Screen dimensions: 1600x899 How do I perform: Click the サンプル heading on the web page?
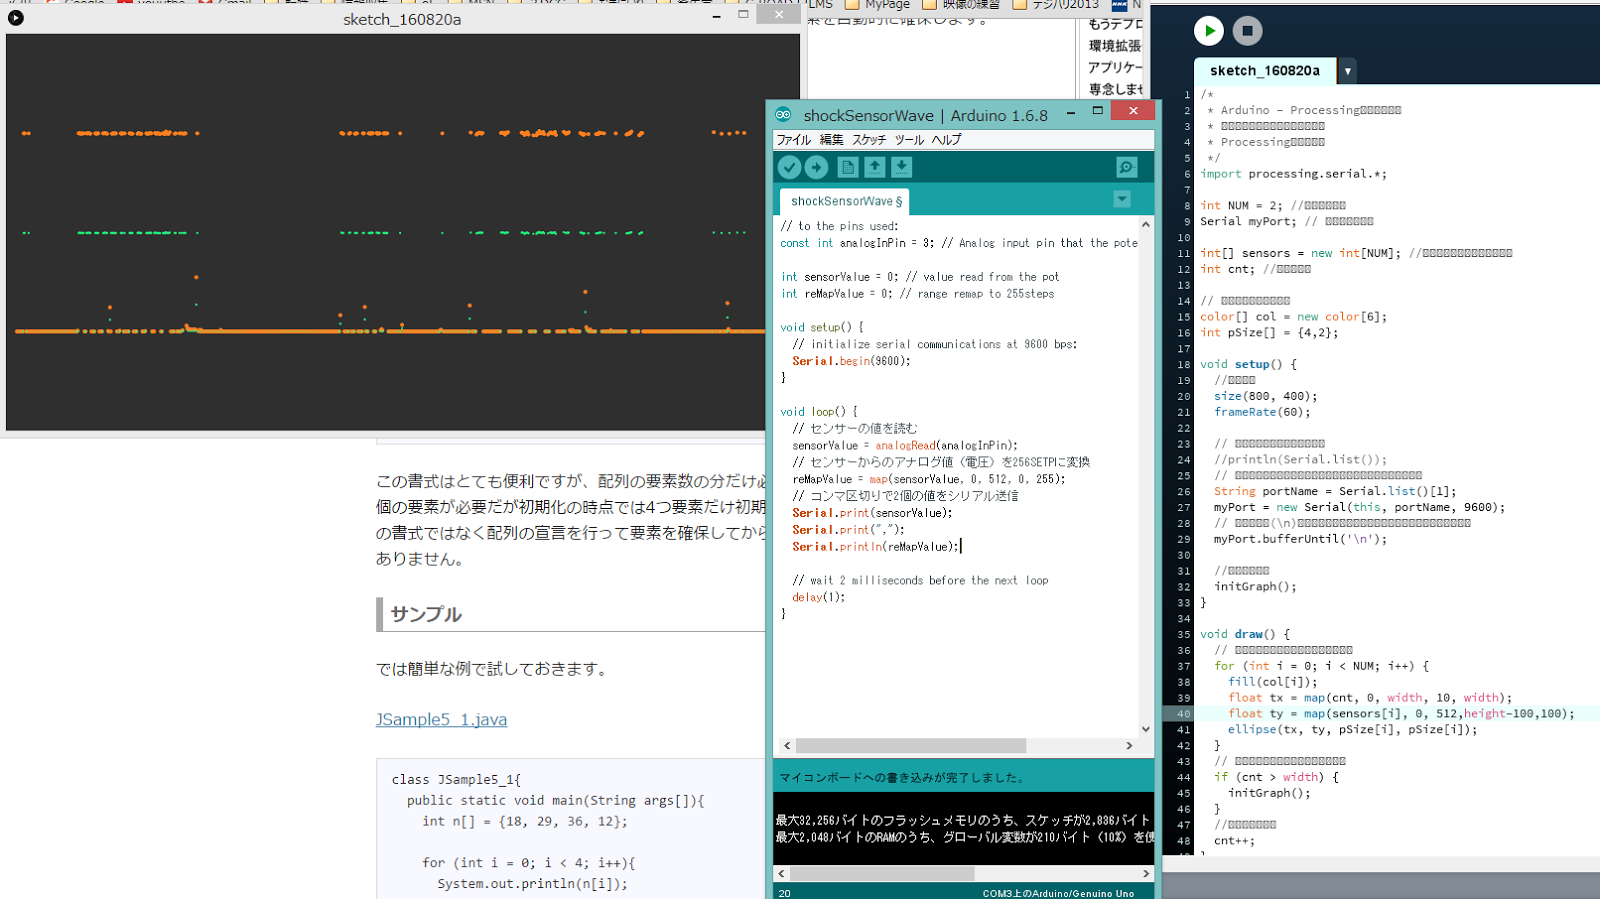[426, 614]
